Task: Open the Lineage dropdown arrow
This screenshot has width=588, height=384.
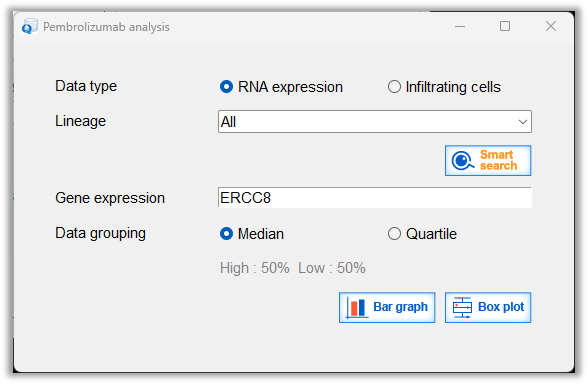Action: tap(523, 122)
